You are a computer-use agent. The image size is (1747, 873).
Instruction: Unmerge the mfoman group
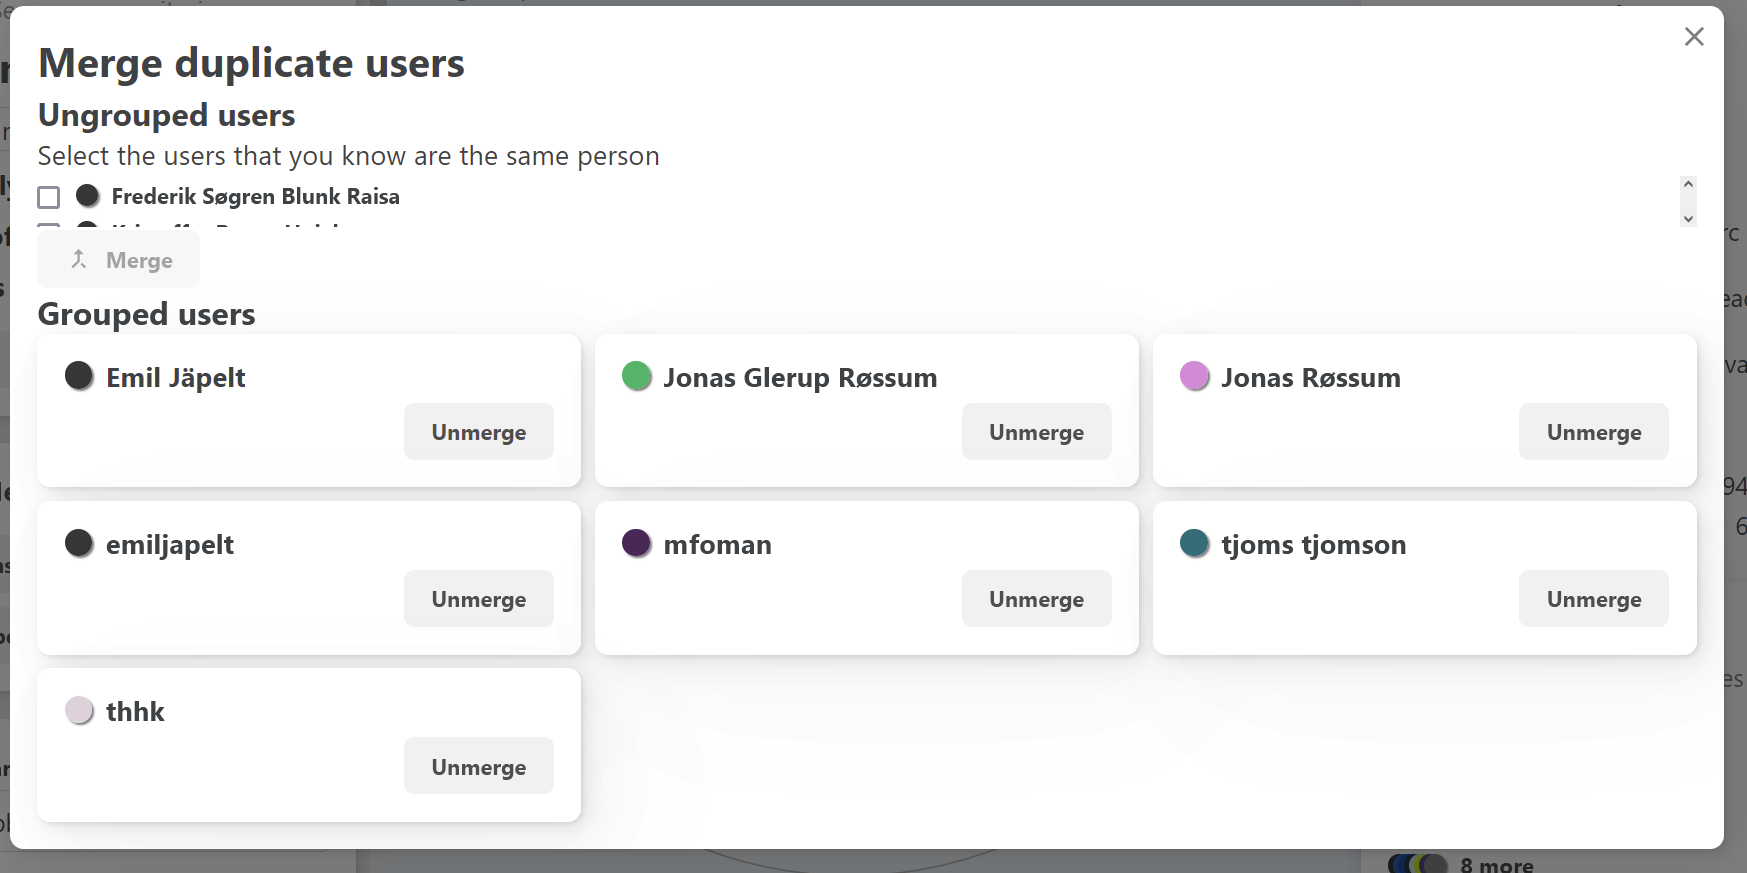pos(1036,598)
